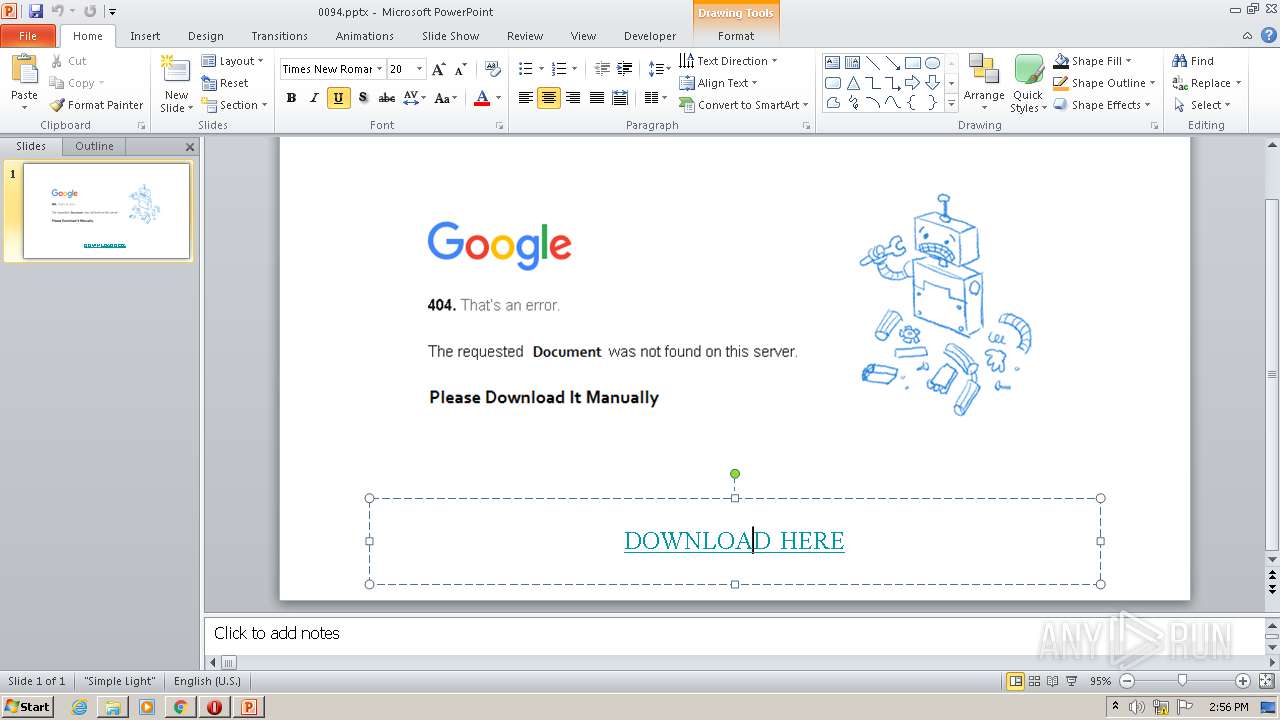
Task: Insert a New Slide icon
Action: pos(176,70)
